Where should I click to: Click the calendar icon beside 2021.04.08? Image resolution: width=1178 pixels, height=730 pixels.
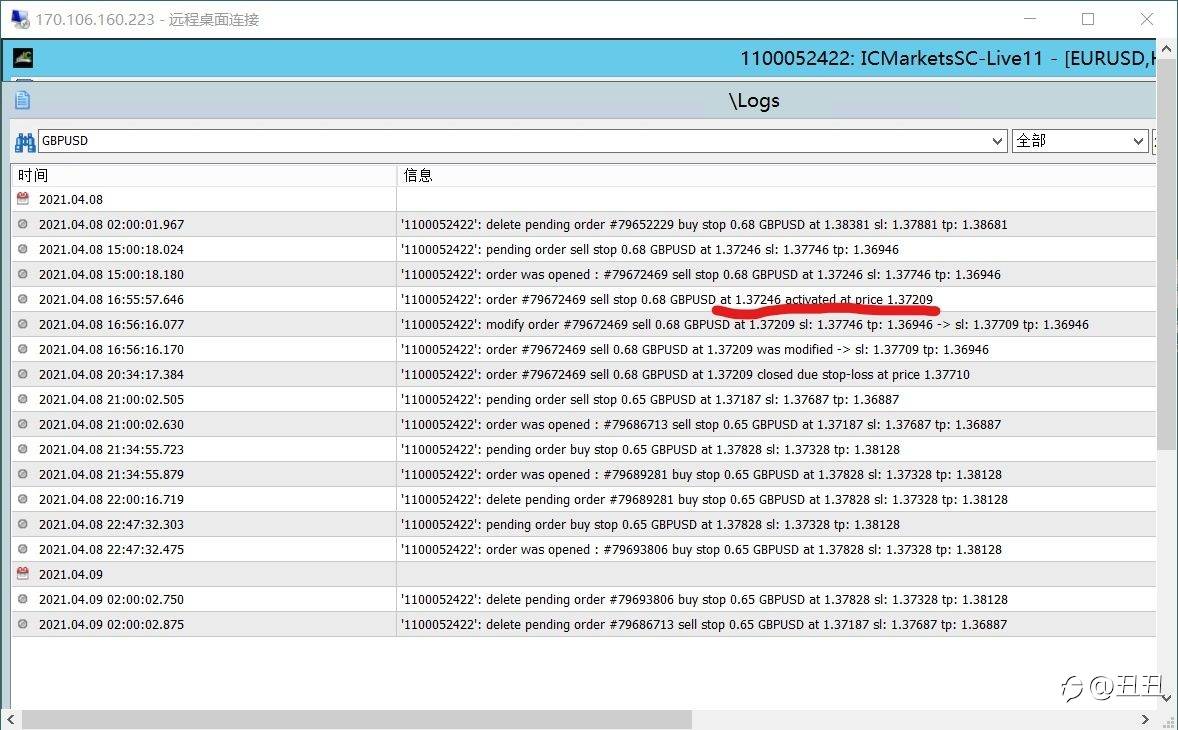point(23,199)
